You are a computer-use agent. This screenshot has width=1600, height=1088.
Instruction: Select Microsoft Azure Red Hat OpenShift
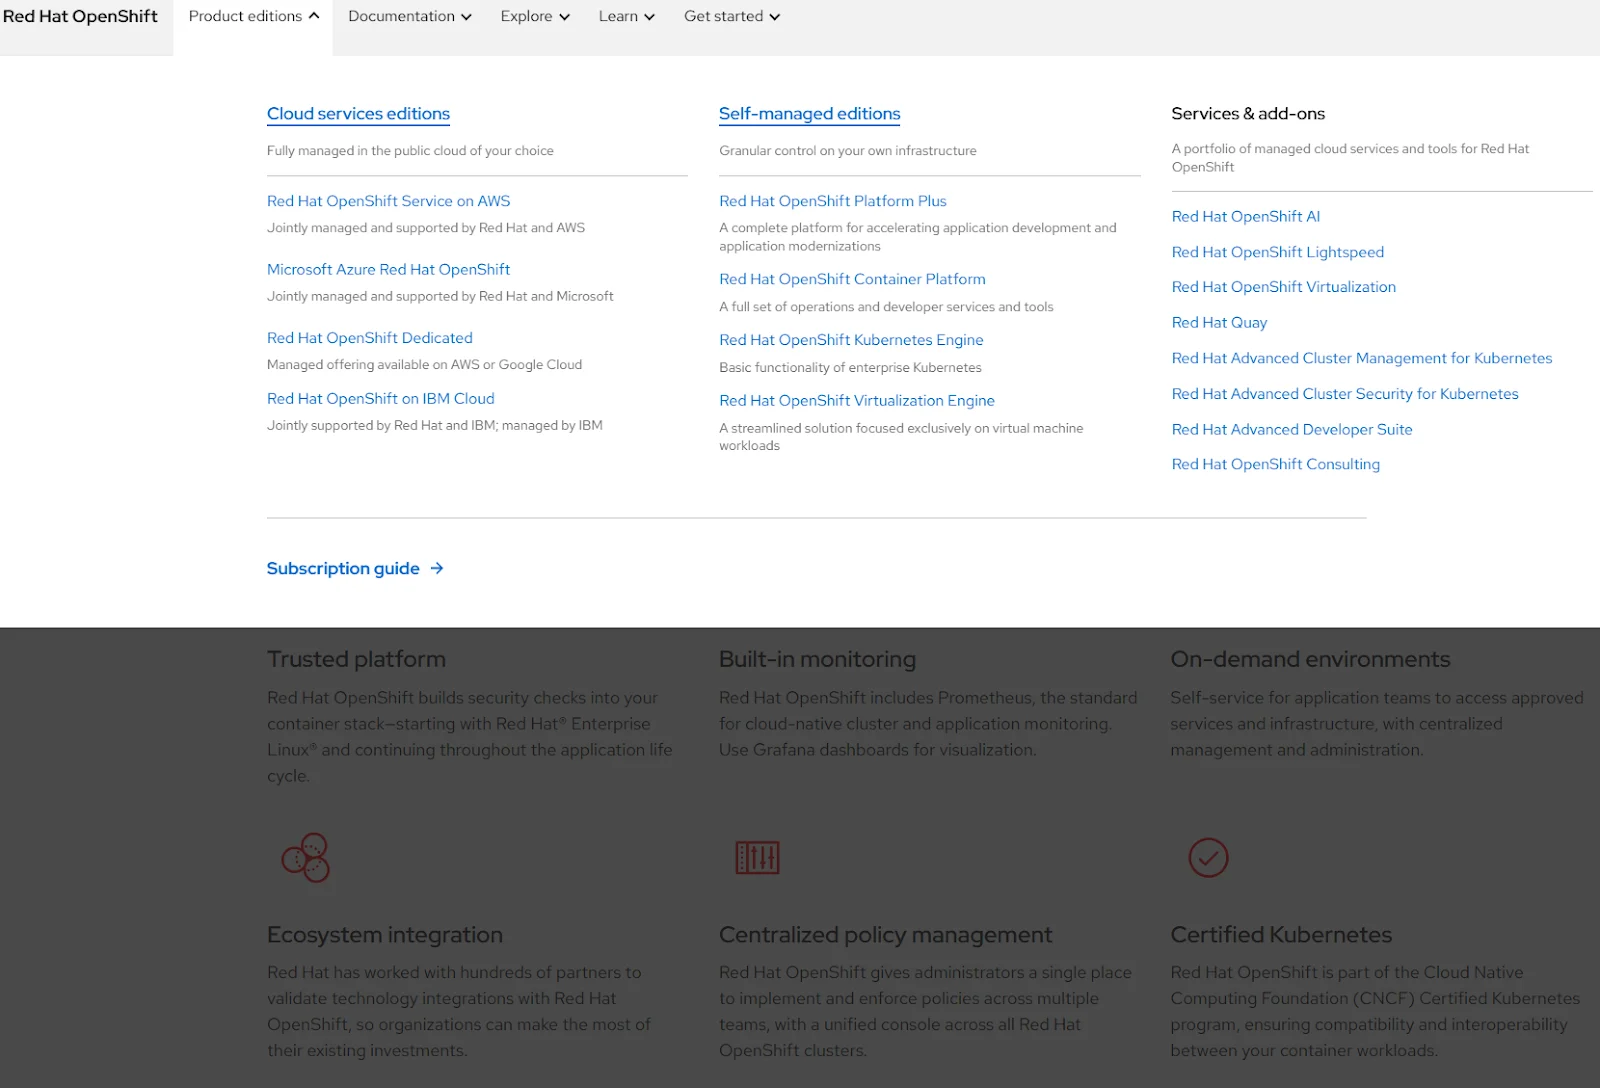pos(388,270)
